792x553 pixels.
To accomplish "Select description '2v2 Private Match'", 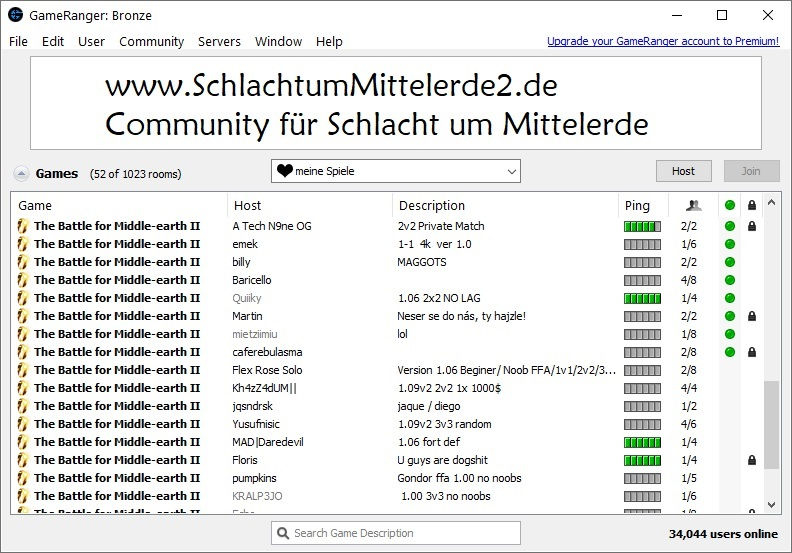I will (x=441, y=226).
